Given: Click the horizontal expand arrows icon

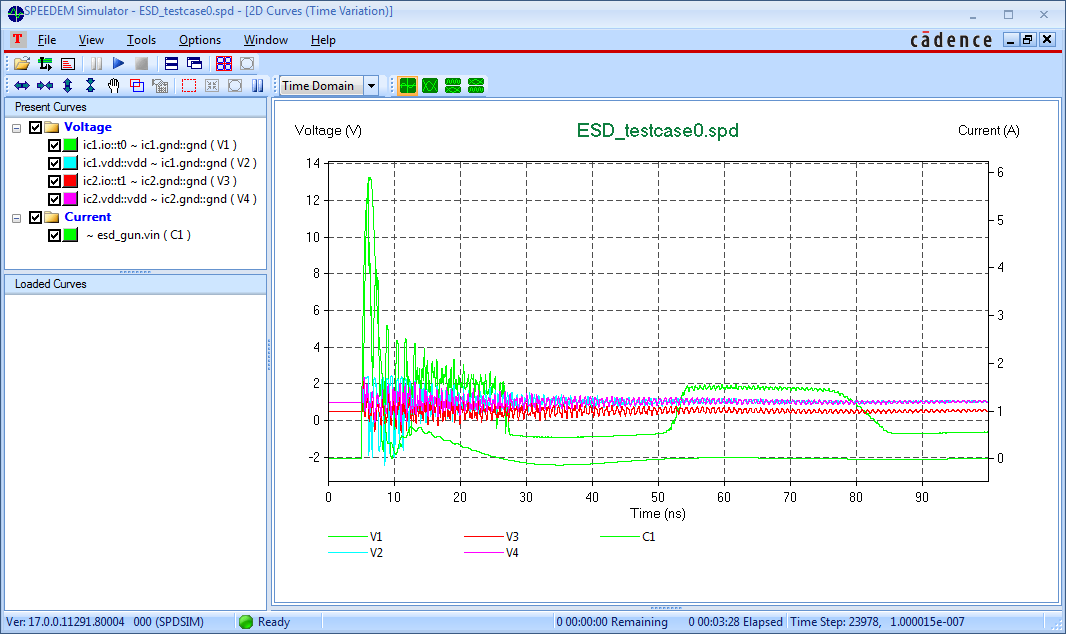Looking at the screenshot, I should point(21,86).
